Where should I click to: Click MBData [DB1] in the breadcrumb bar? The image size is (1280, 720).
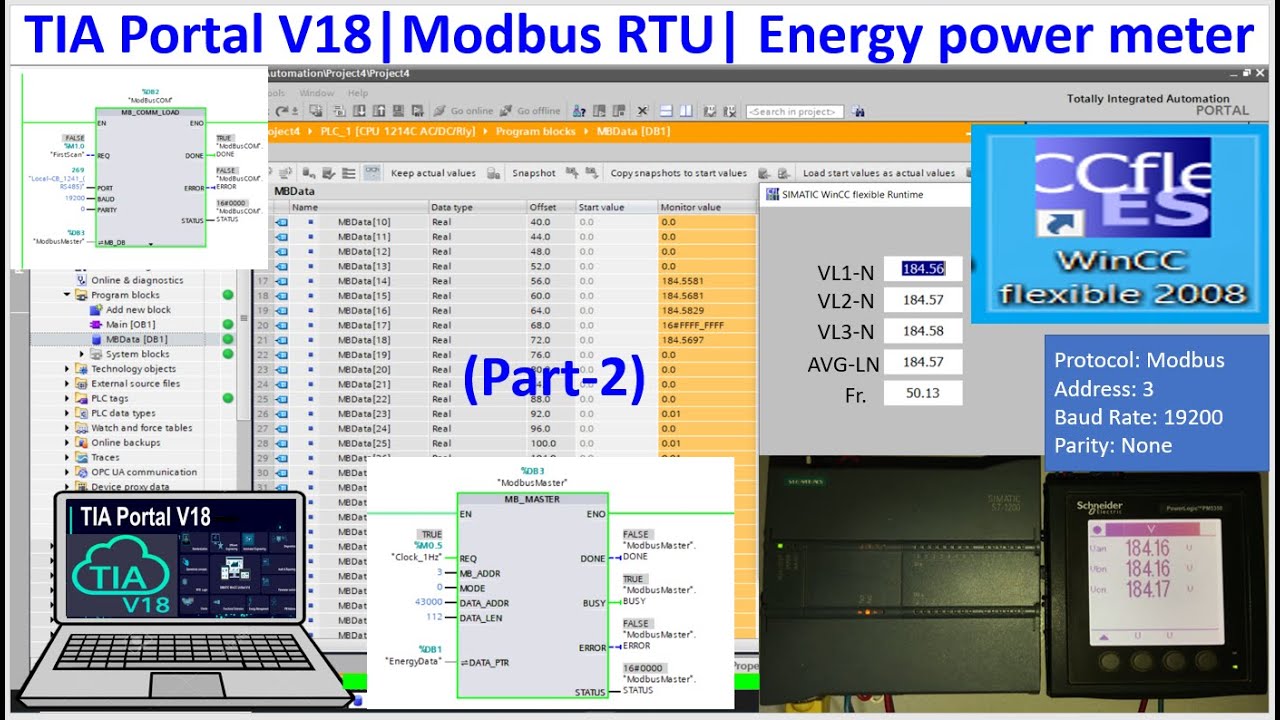click(633, 131)
